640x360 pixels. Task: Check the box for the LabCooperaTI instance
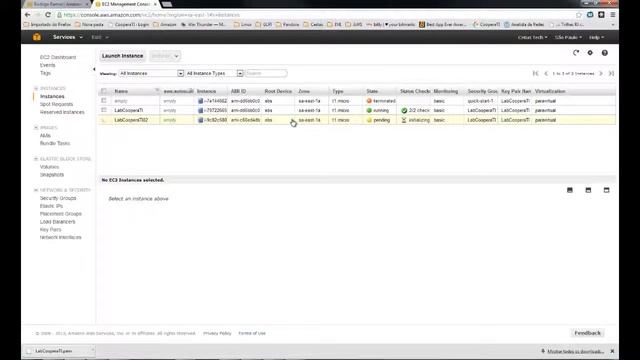[x=104, y=110]
